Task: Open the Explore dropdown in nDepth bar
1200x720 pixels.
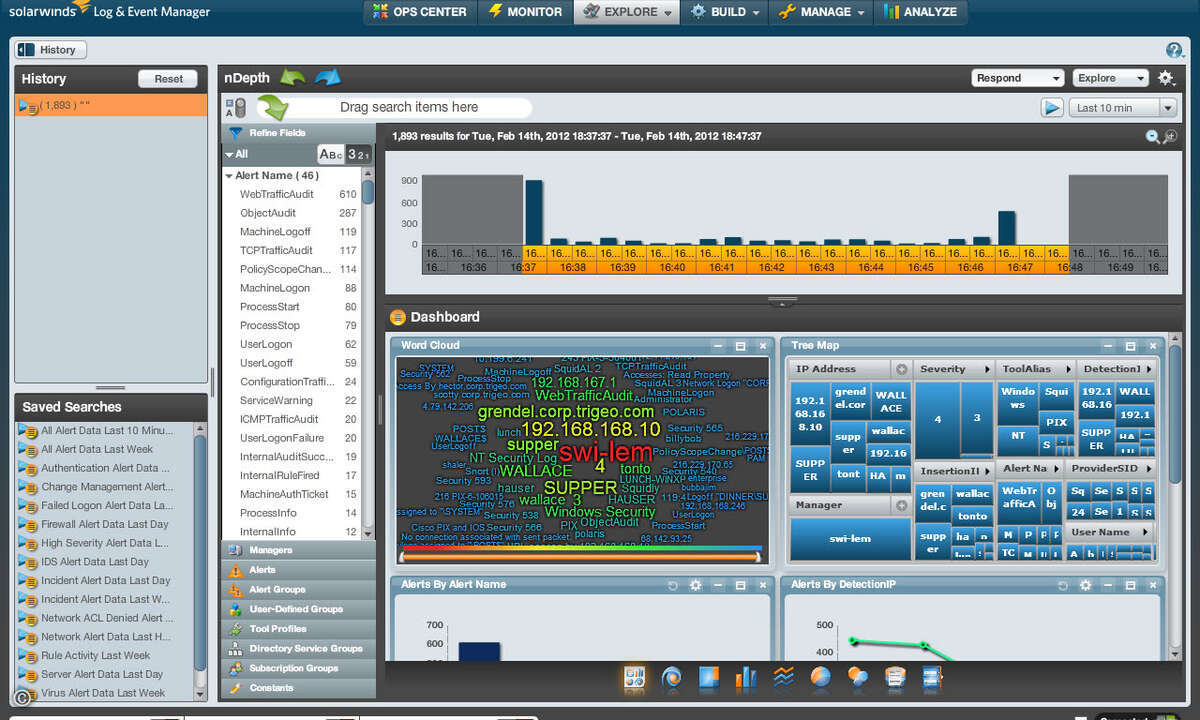Action: [x=1111, y=78]
